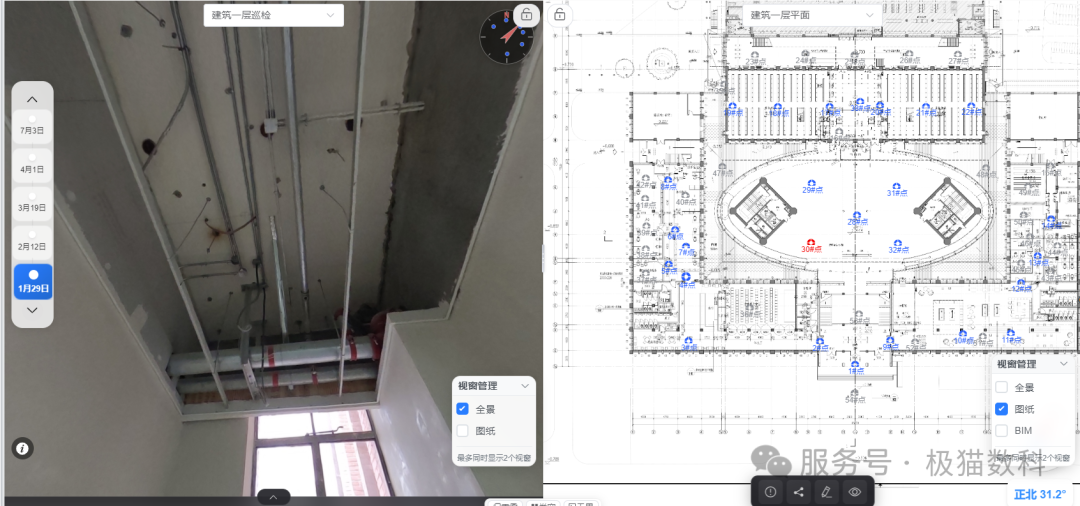Screen dimensions: 1080x506
Task: Open the 31#点 marker on the plan
Action: pyautogui.click(x=897, y=190)
